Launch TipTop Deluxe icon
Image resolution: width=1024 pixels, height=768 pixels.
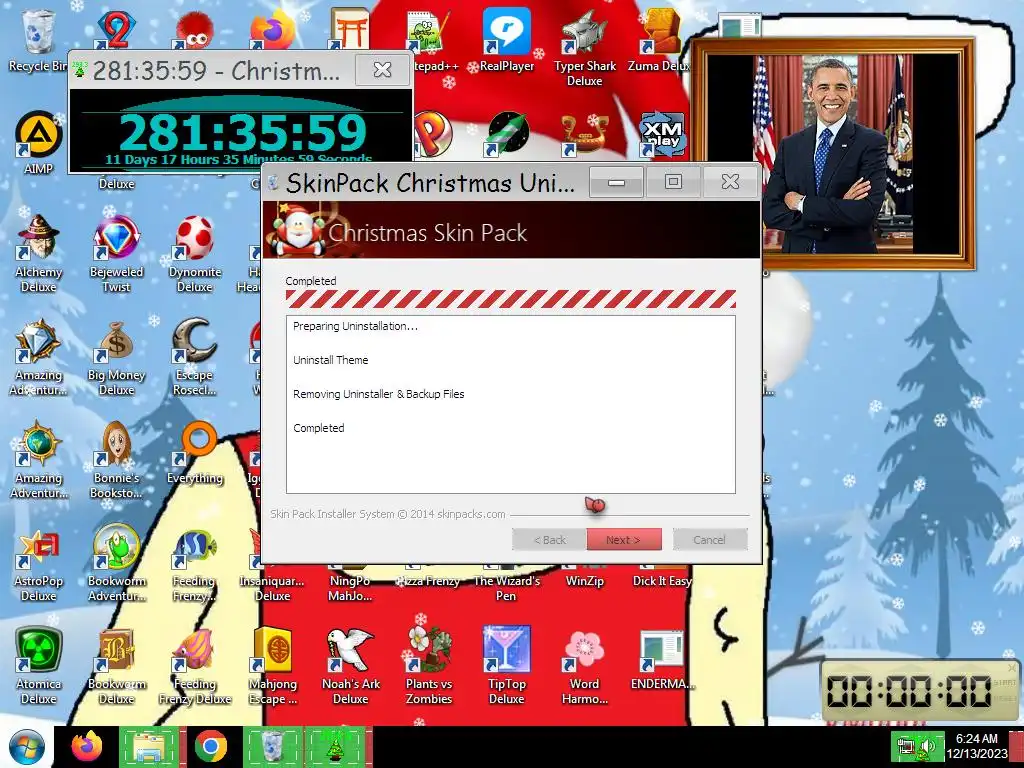point(506,666)
